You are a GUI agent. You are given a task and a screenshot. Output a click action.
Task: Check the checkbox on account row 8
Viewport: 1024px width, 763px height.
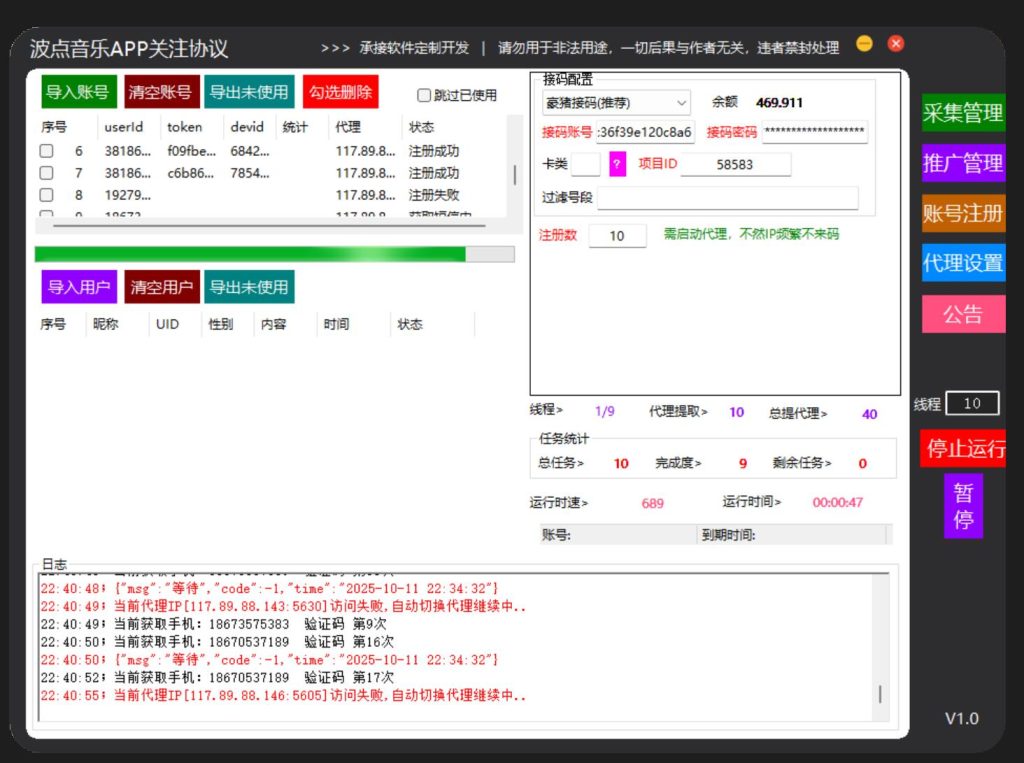point(45,195)
